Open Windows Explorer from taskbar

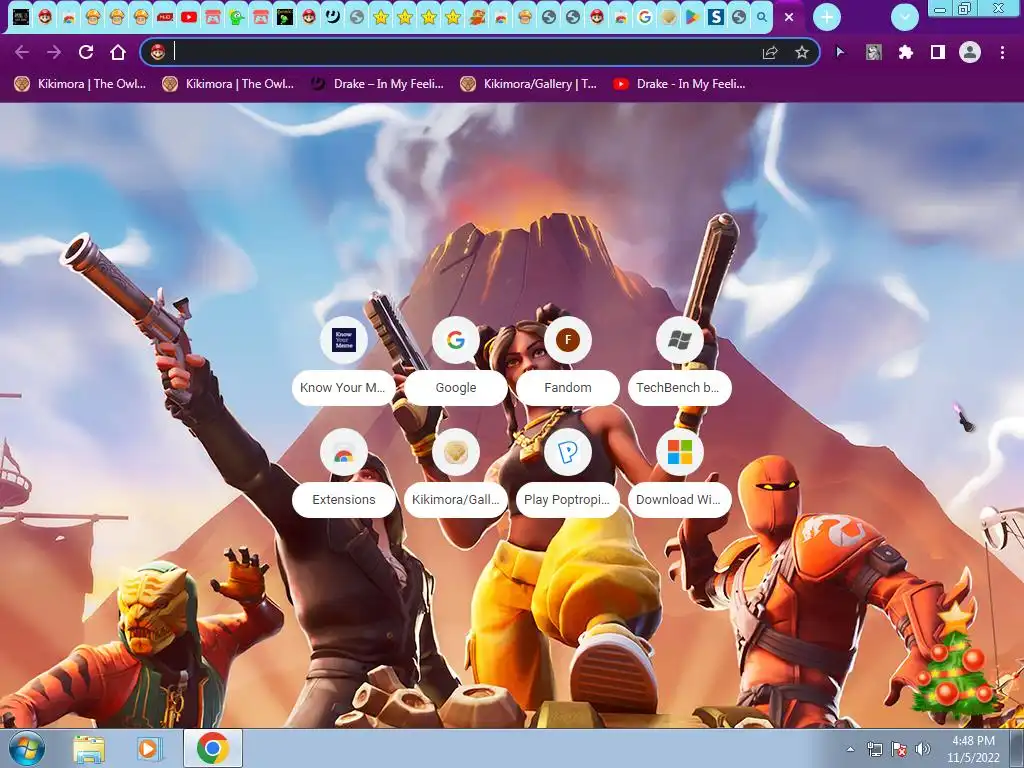pyautogui.click(x=89, y=748)
